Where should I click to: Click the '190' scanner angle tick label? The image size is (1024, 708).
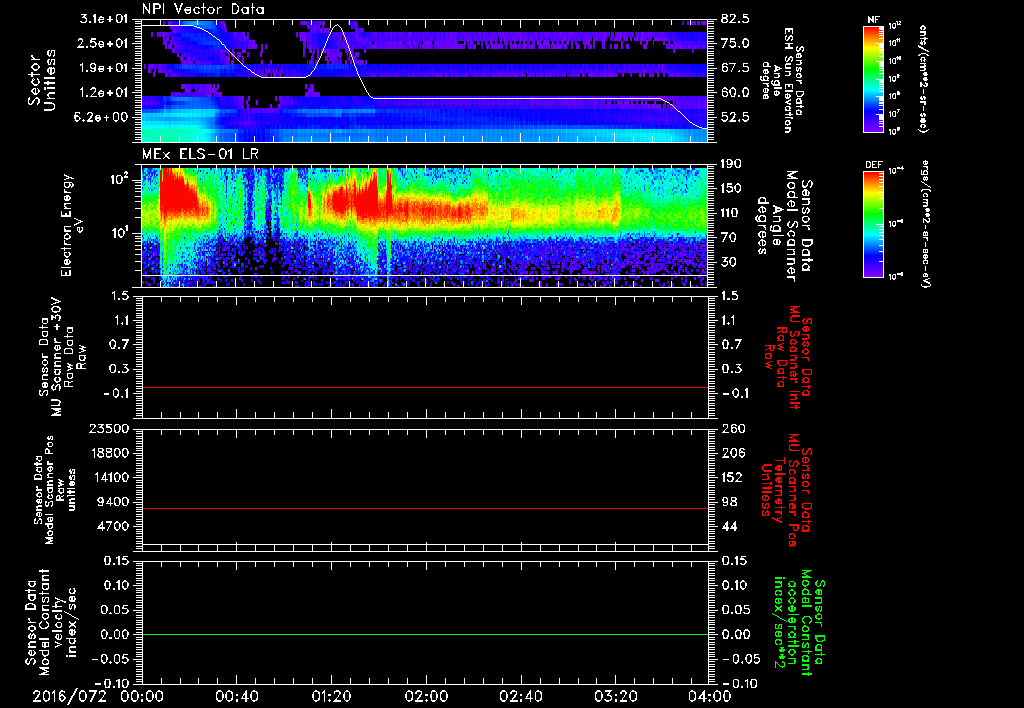coord(733,163)
